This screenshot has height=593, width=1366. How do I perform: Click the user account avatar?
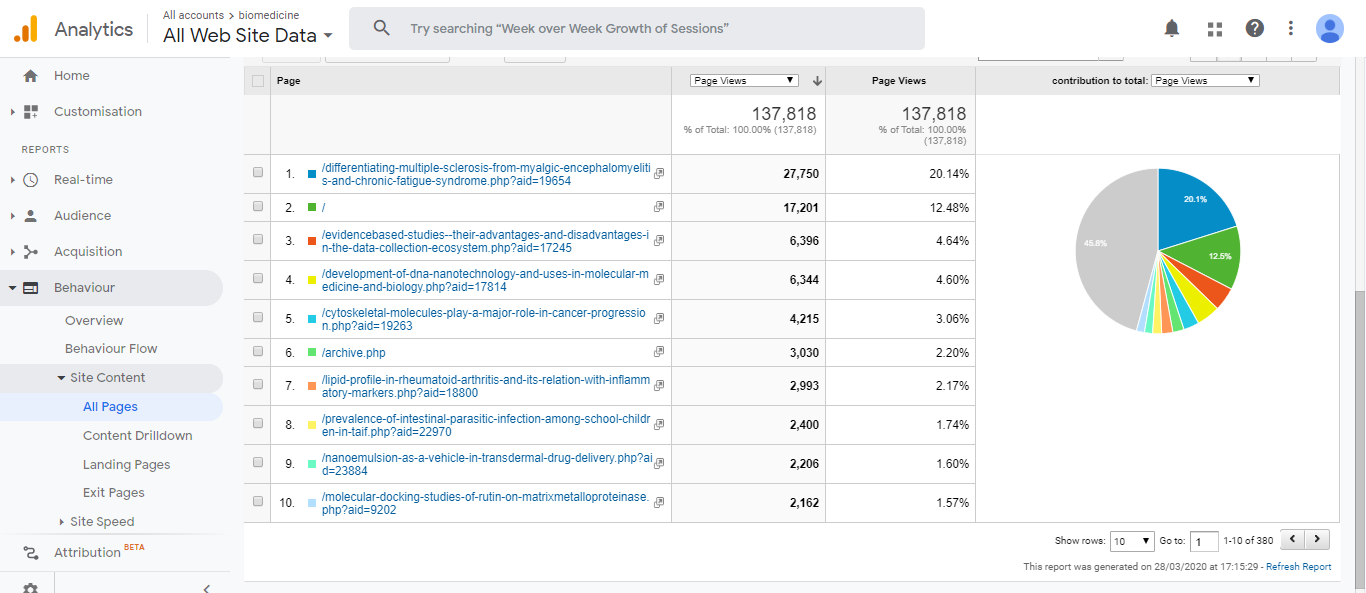[1329, 28]
